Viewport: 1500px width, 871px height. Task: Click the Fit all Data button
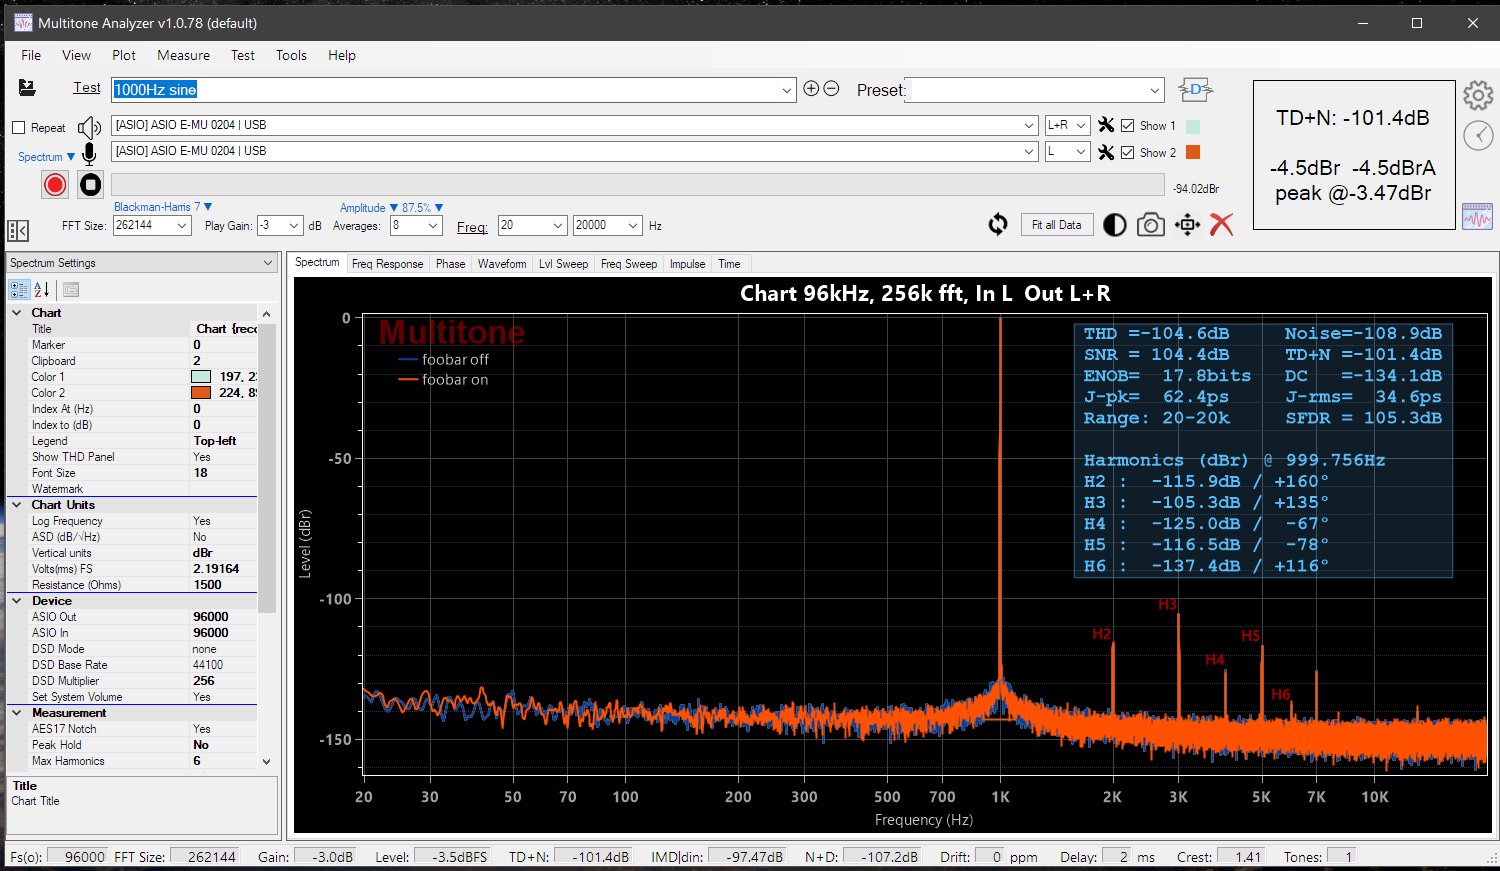(x=1056, y=225)
